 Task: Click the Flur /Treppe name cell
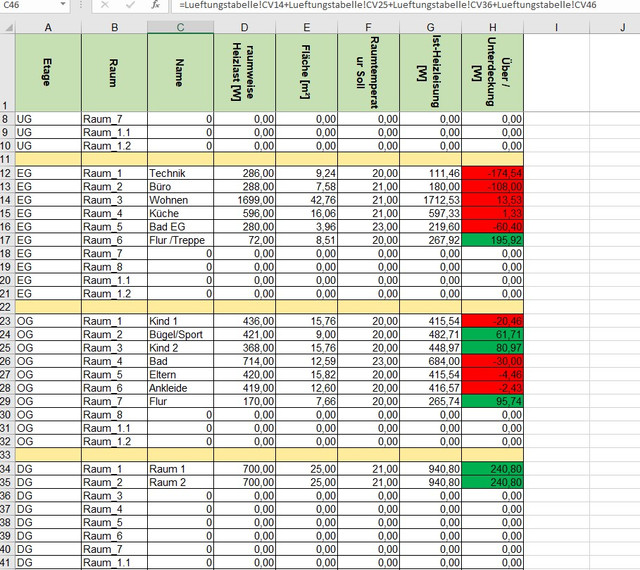click(180, 240)
